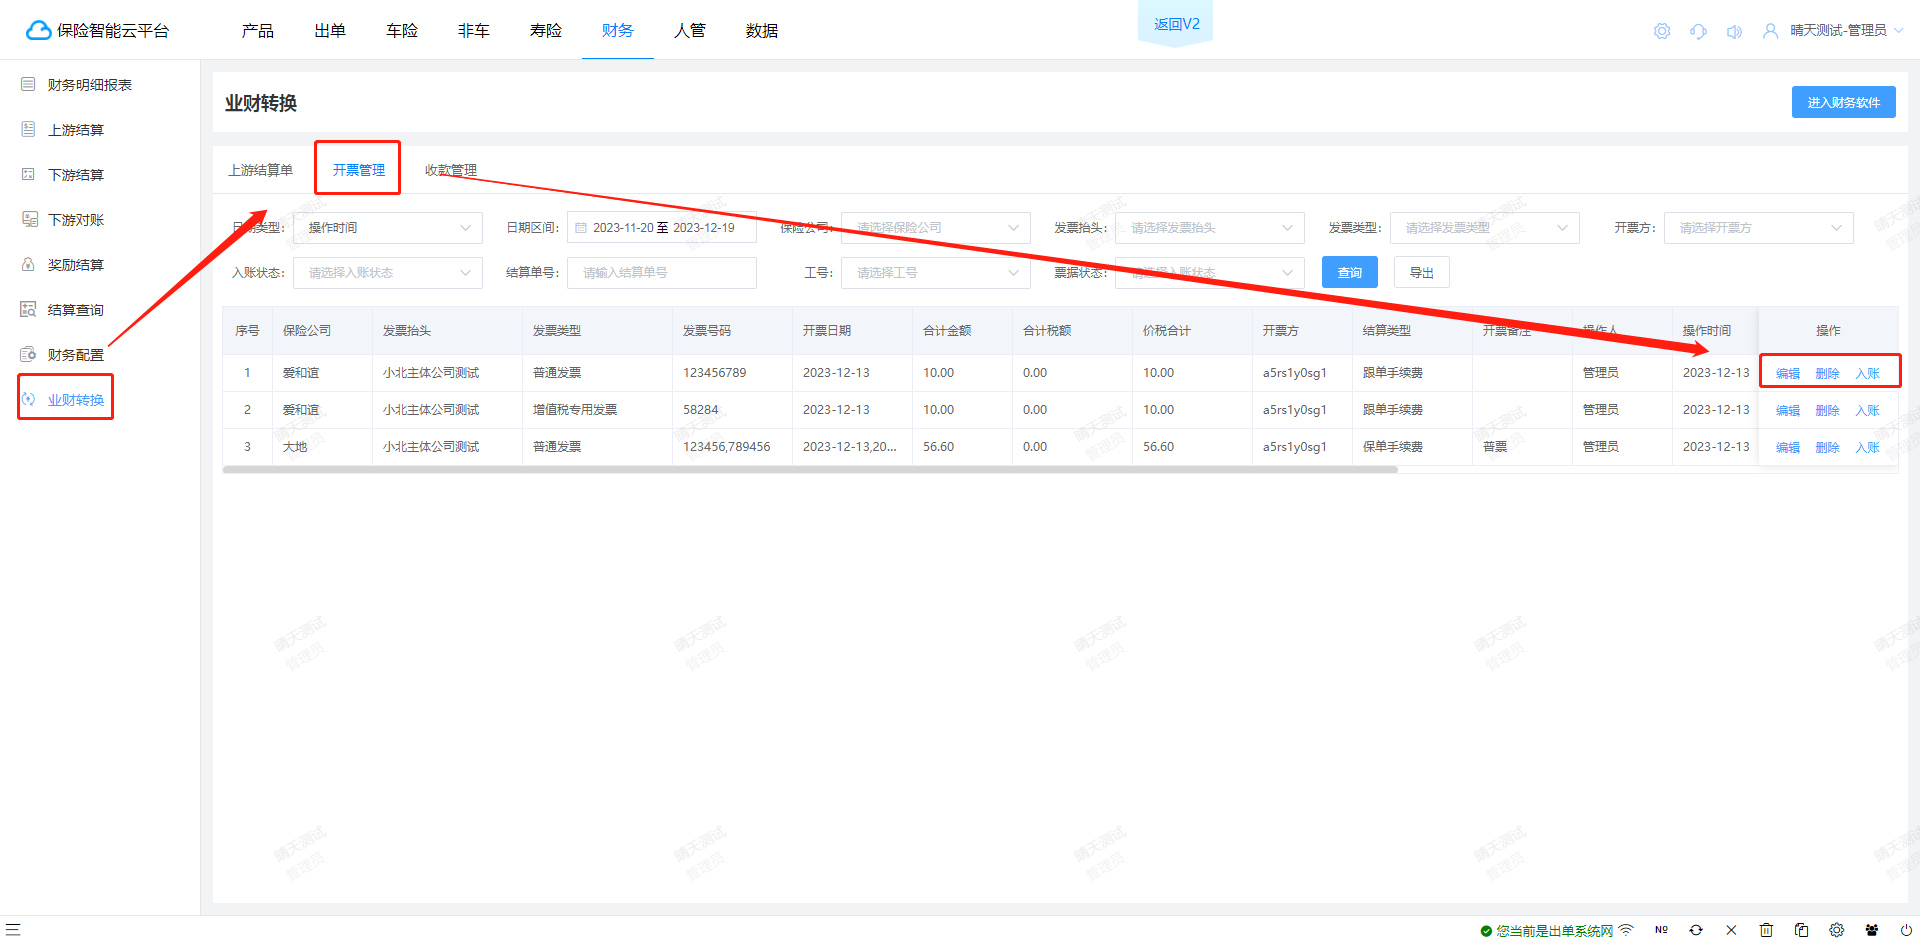The height and width of the screenshot is (945, 1920).
Task: Click 删除 for invoice 58284
Action: pos(1827,410)
